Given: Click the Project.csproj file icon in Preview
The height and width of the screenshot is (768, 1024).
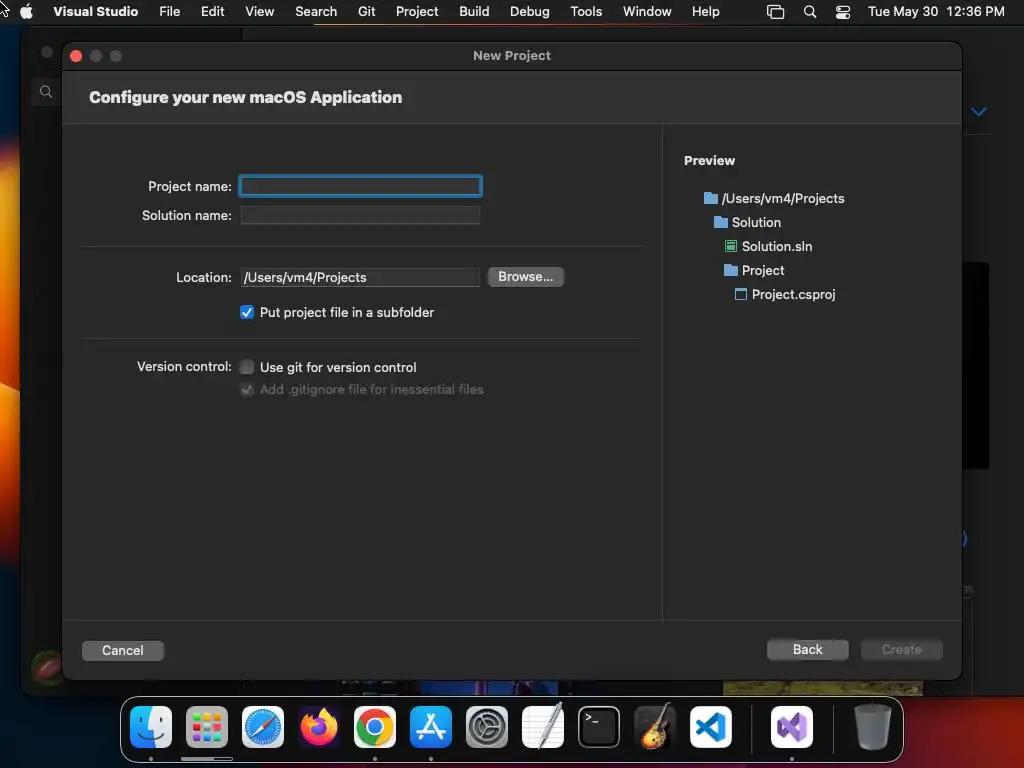Looking at the screenshot, I should [741, 294].
